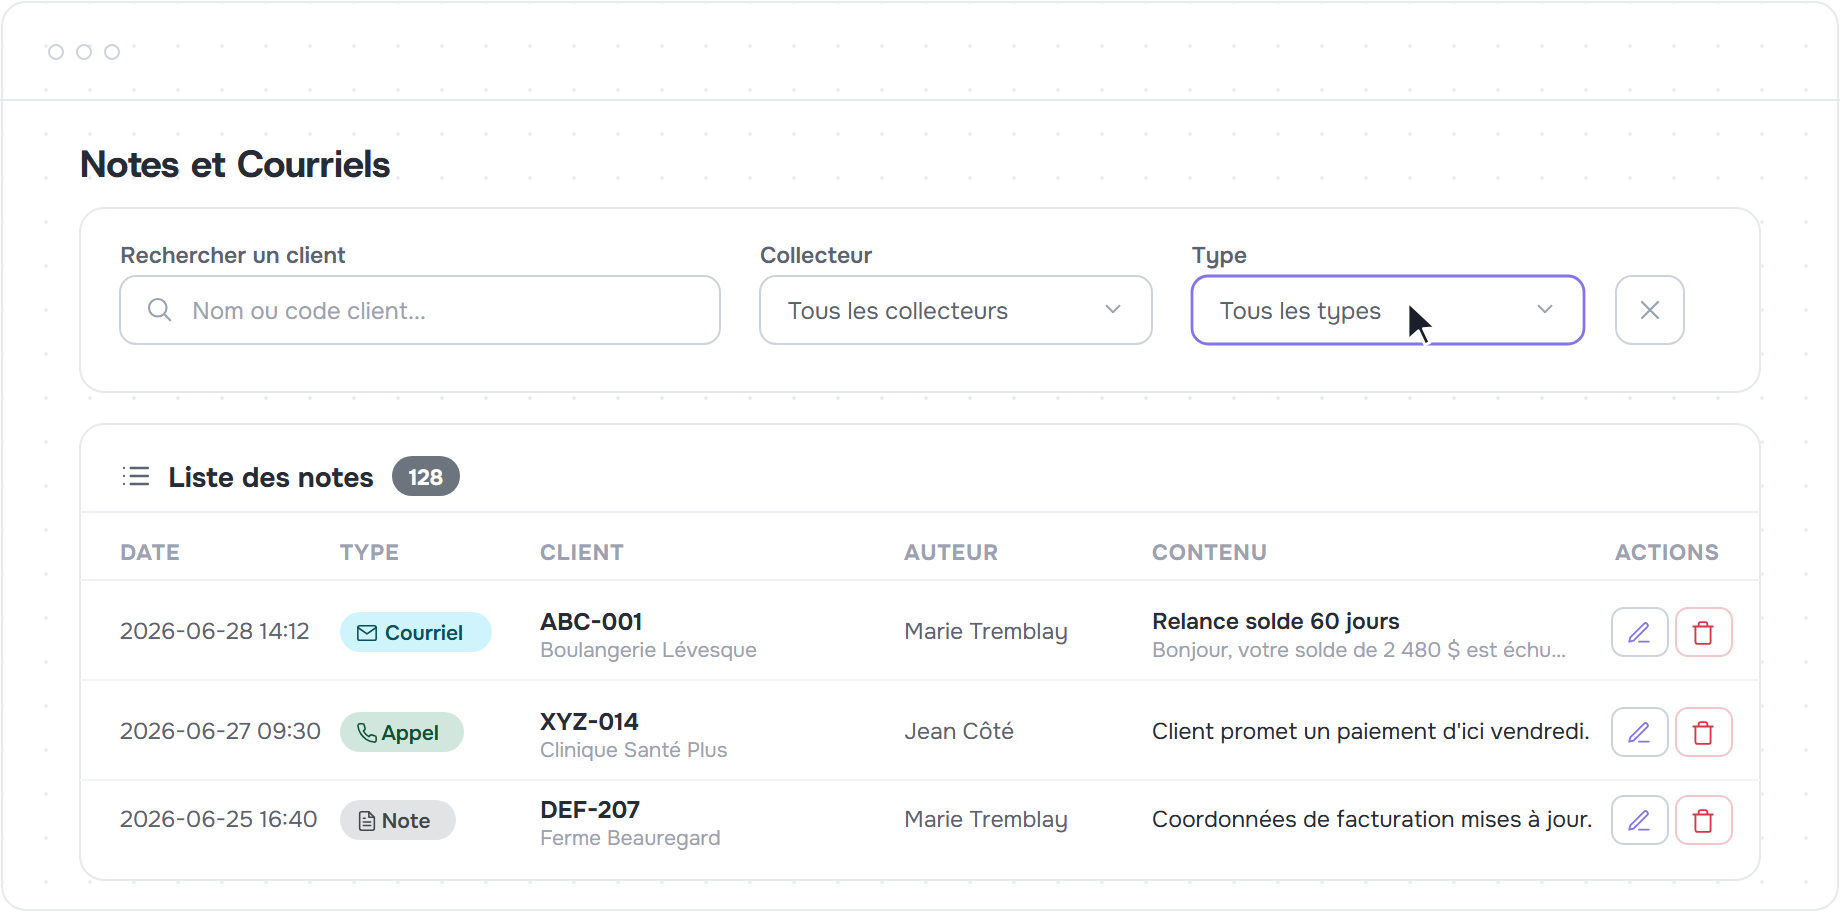Focus the Nom ou code client search field
1840x912 pixels.
(420, 310)
